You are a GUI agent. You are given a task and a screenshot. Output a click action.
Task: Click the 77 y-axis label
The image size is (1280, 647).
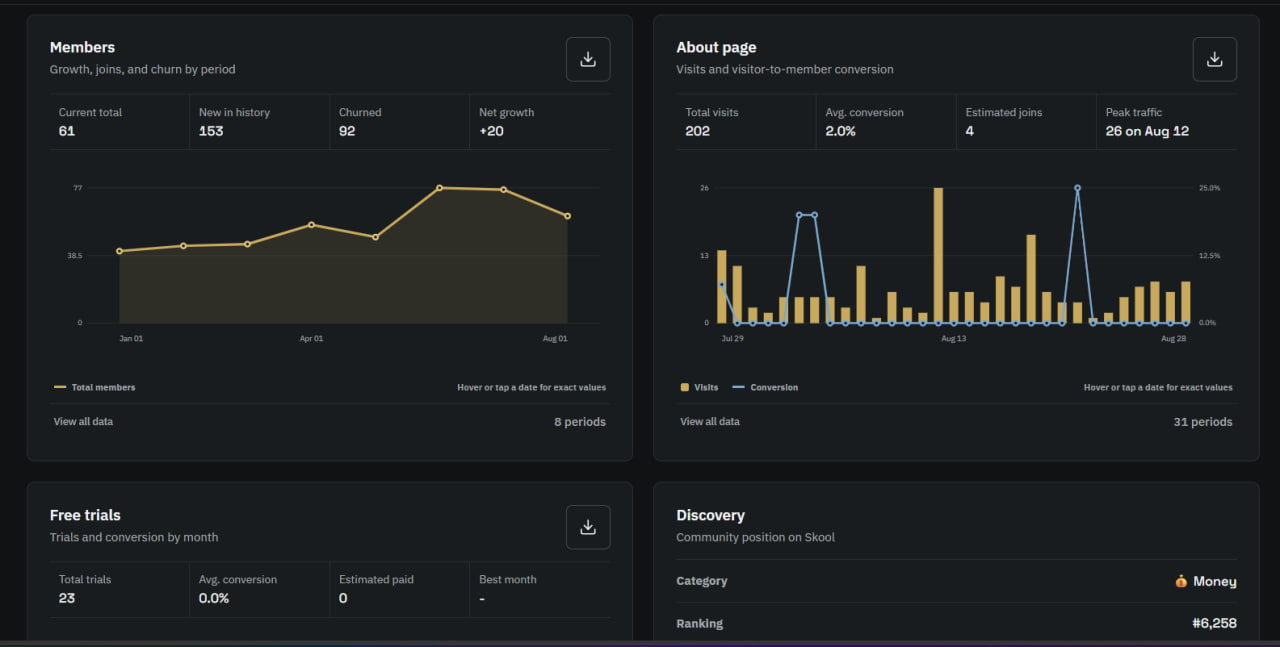(77, 188)
